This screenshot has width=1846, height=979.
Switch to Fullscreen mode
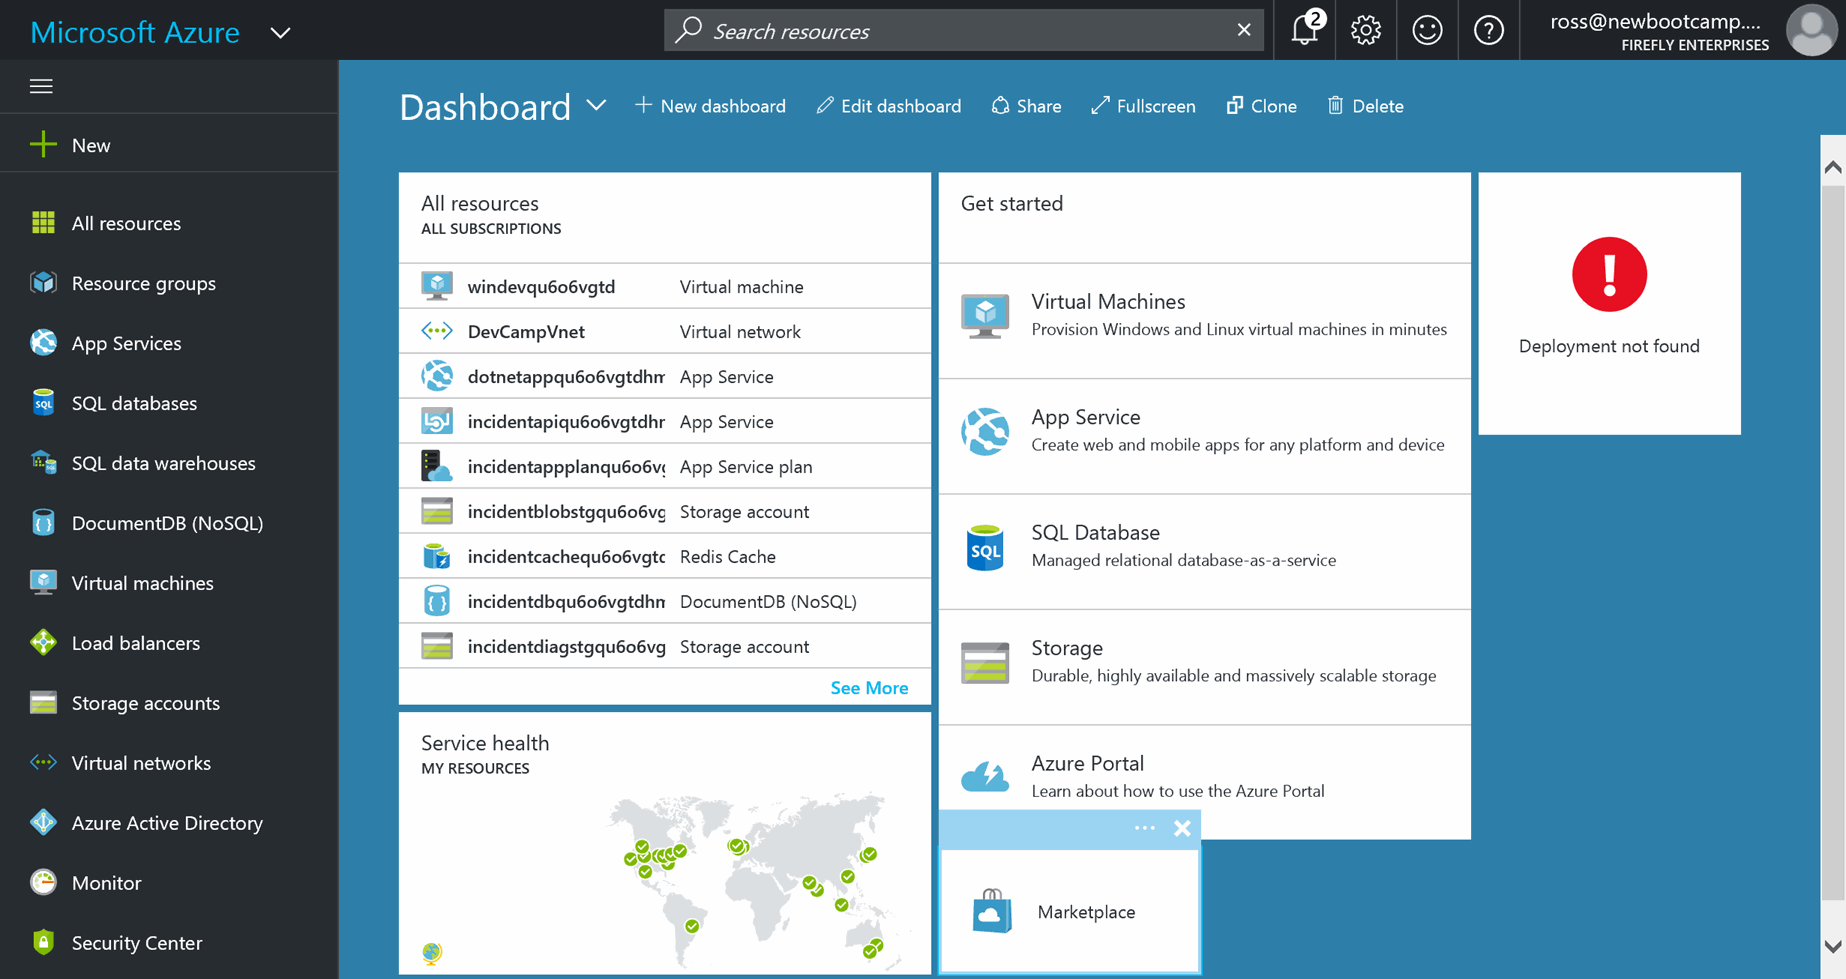(x=1143, y=106)
